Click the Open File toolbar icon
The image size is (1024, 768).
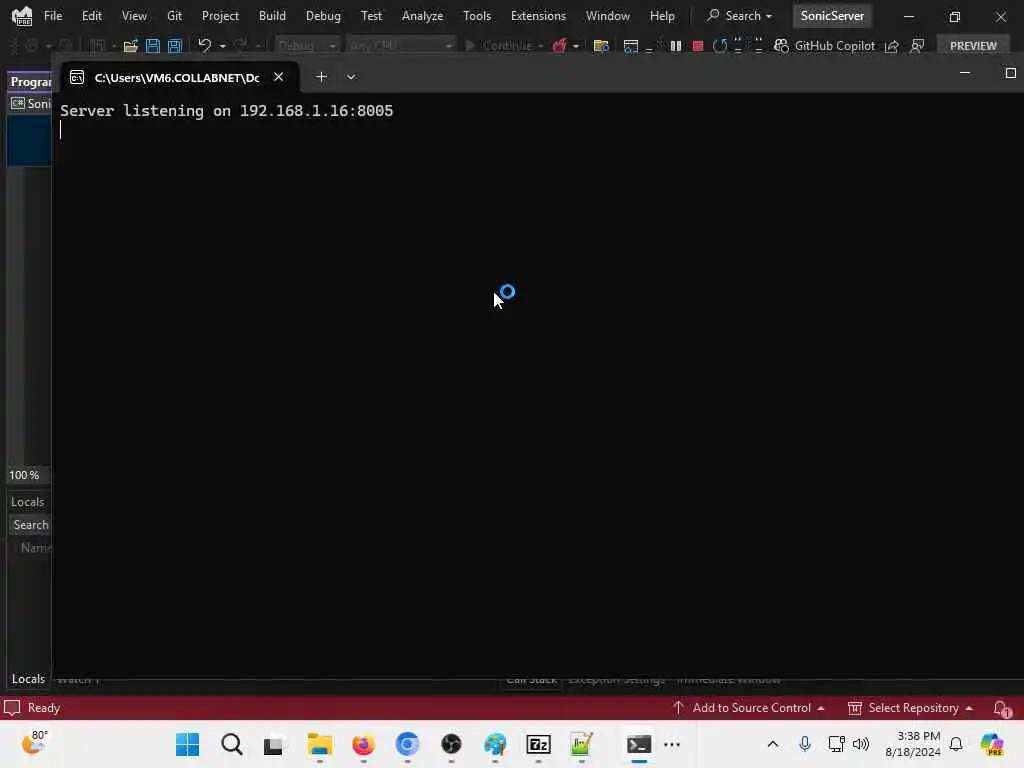click(x=131, y=46)
